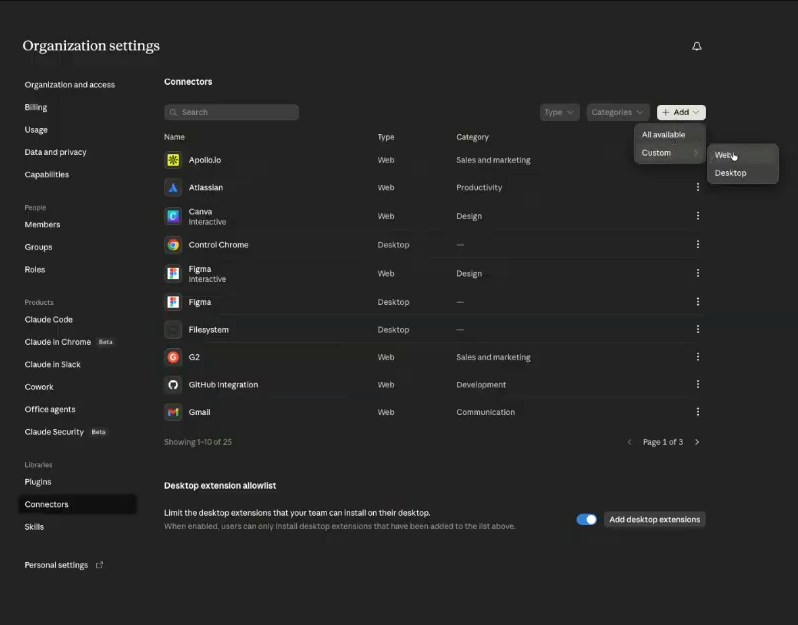
Task: Open the Categories filter dropdown
Action: [617, 112]
